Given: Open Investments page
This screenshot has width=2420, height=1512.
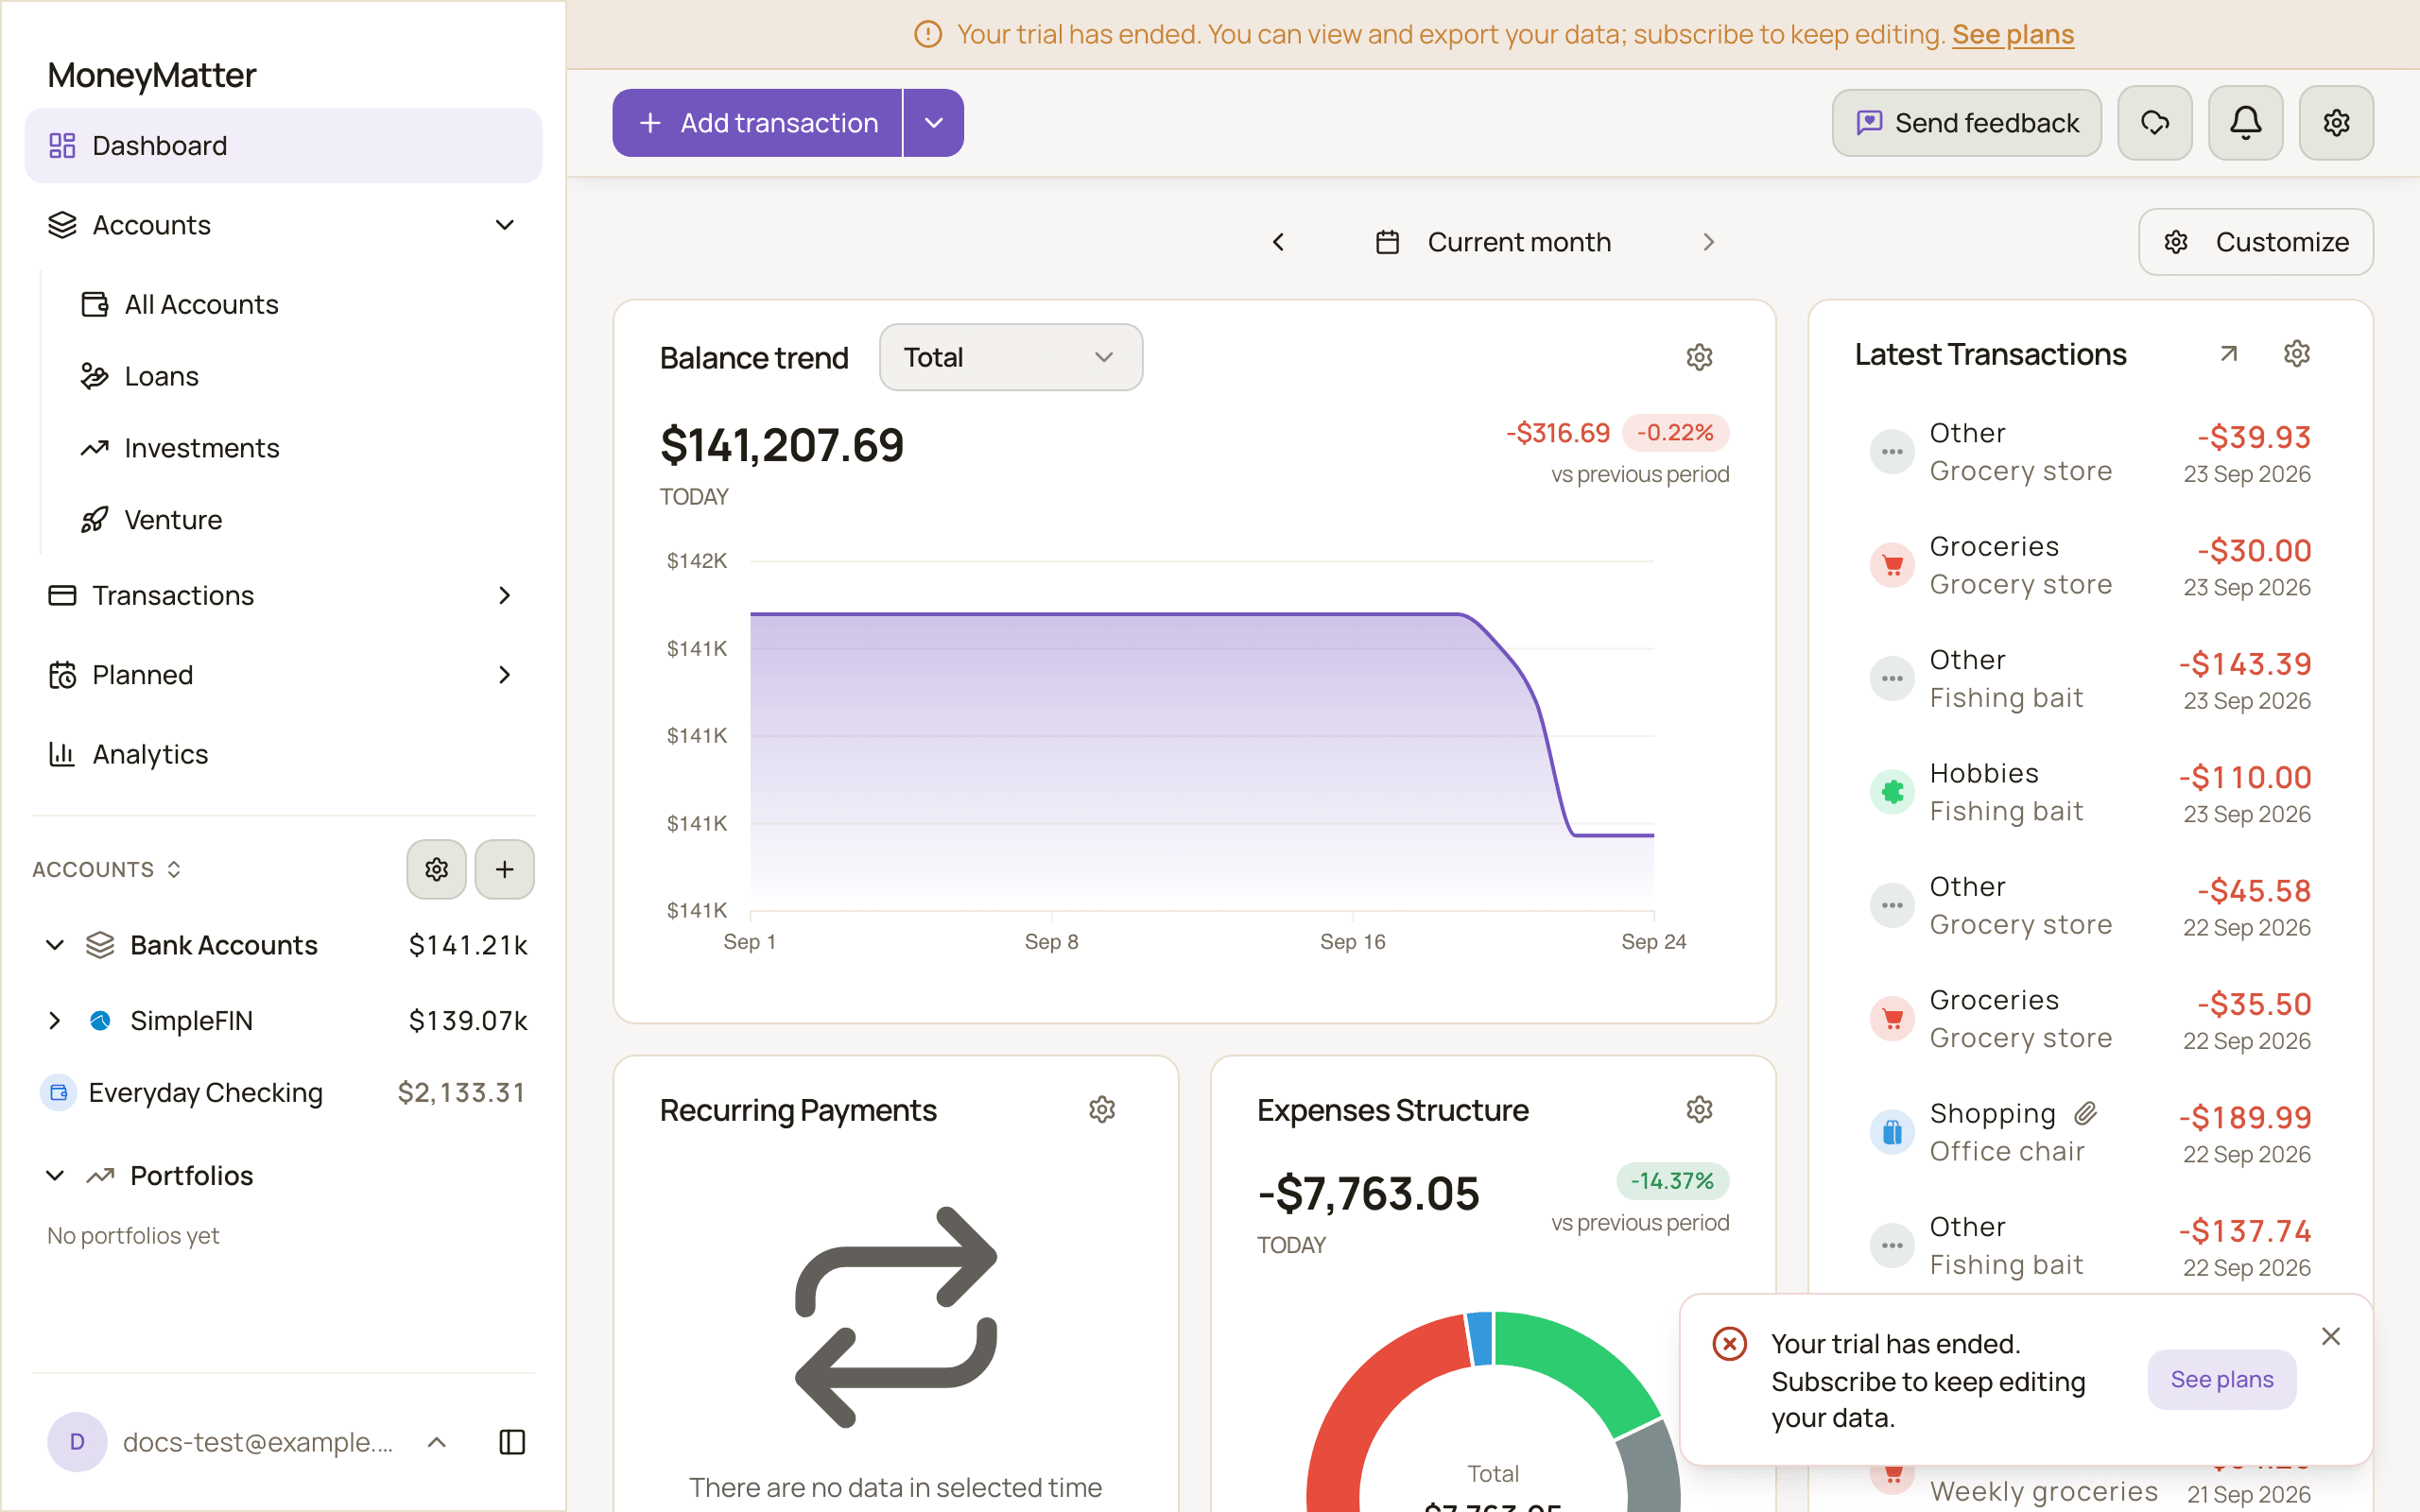Looking at the screenshot, I should [201, 448].
